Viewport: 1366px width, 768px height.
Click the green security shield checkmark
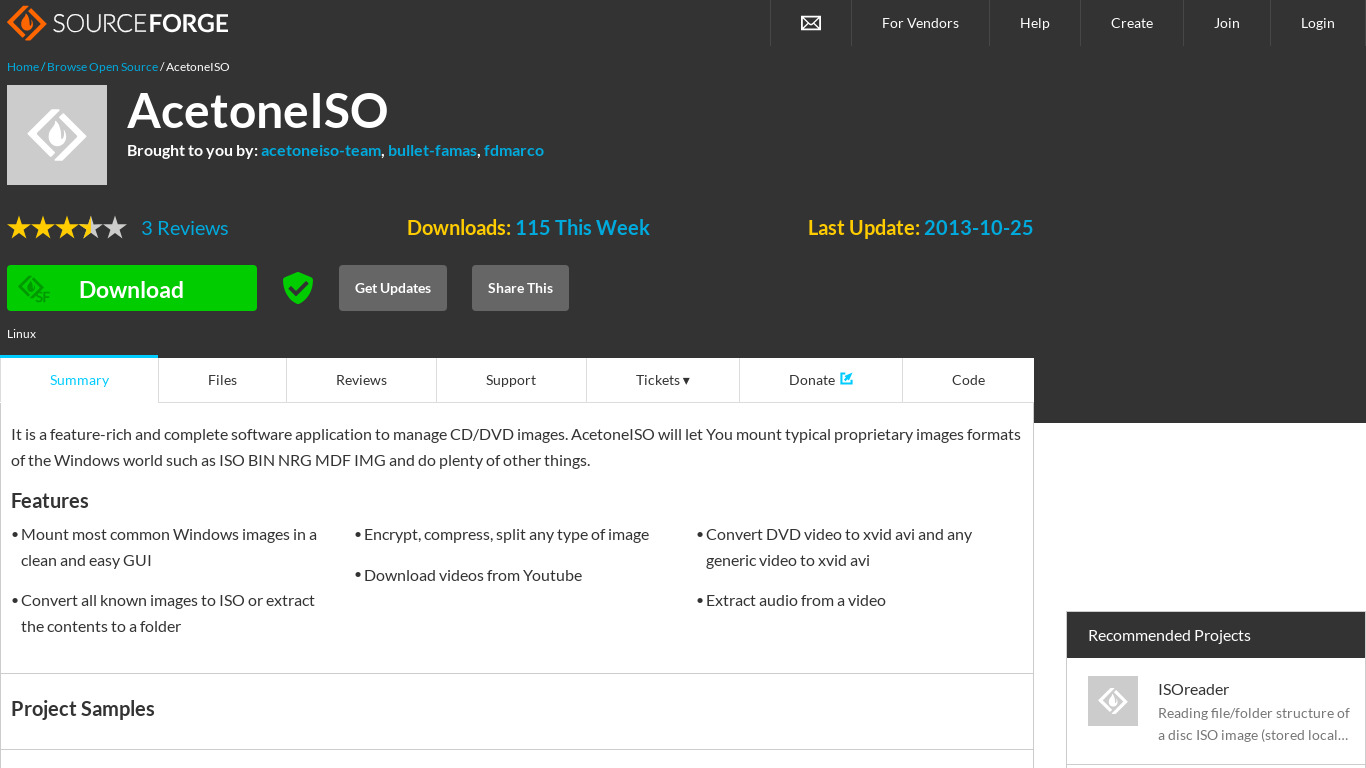point(298,288)
